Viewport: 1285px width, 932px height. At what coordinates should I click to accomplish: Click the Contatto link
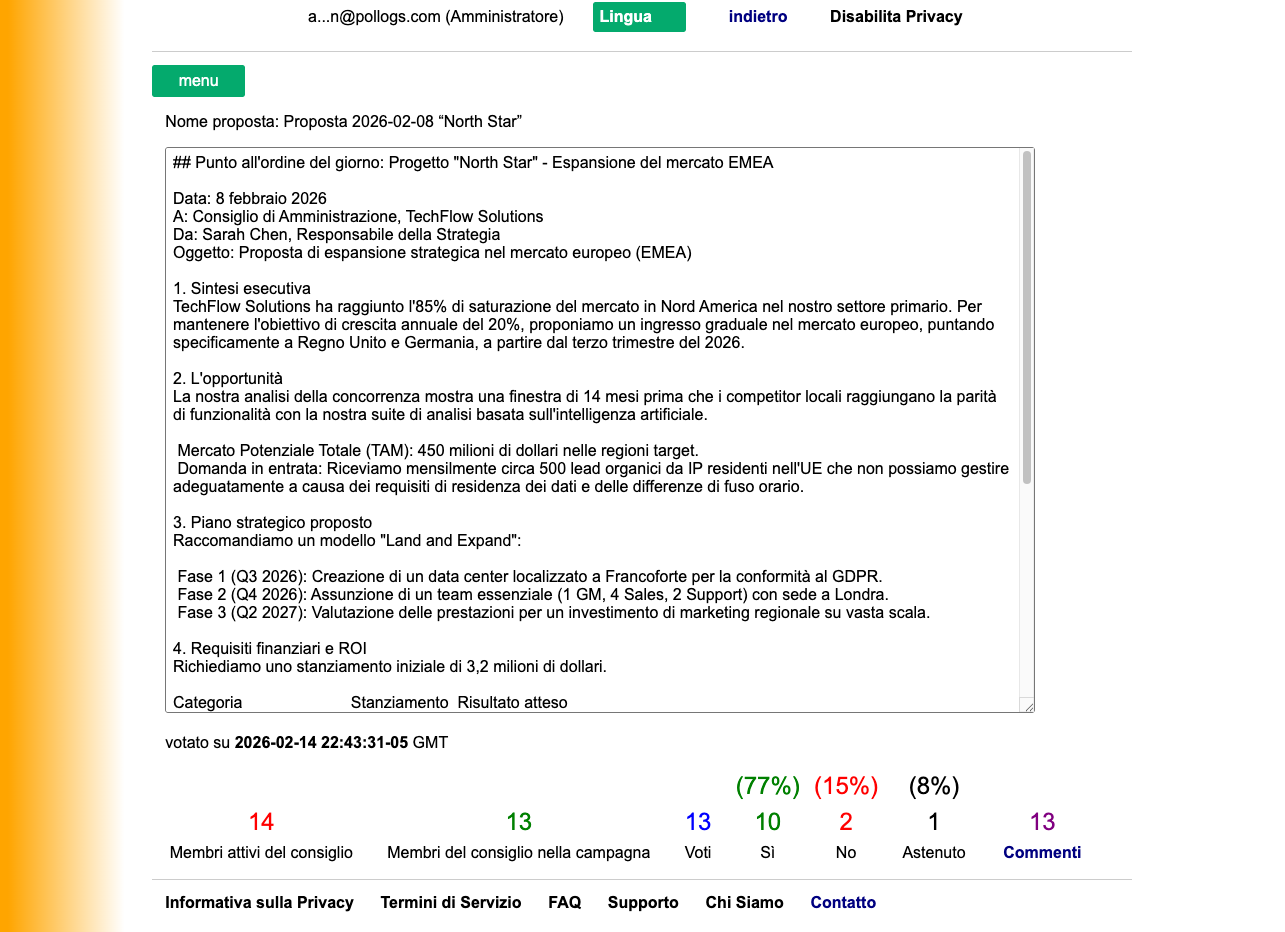[843, 902]
